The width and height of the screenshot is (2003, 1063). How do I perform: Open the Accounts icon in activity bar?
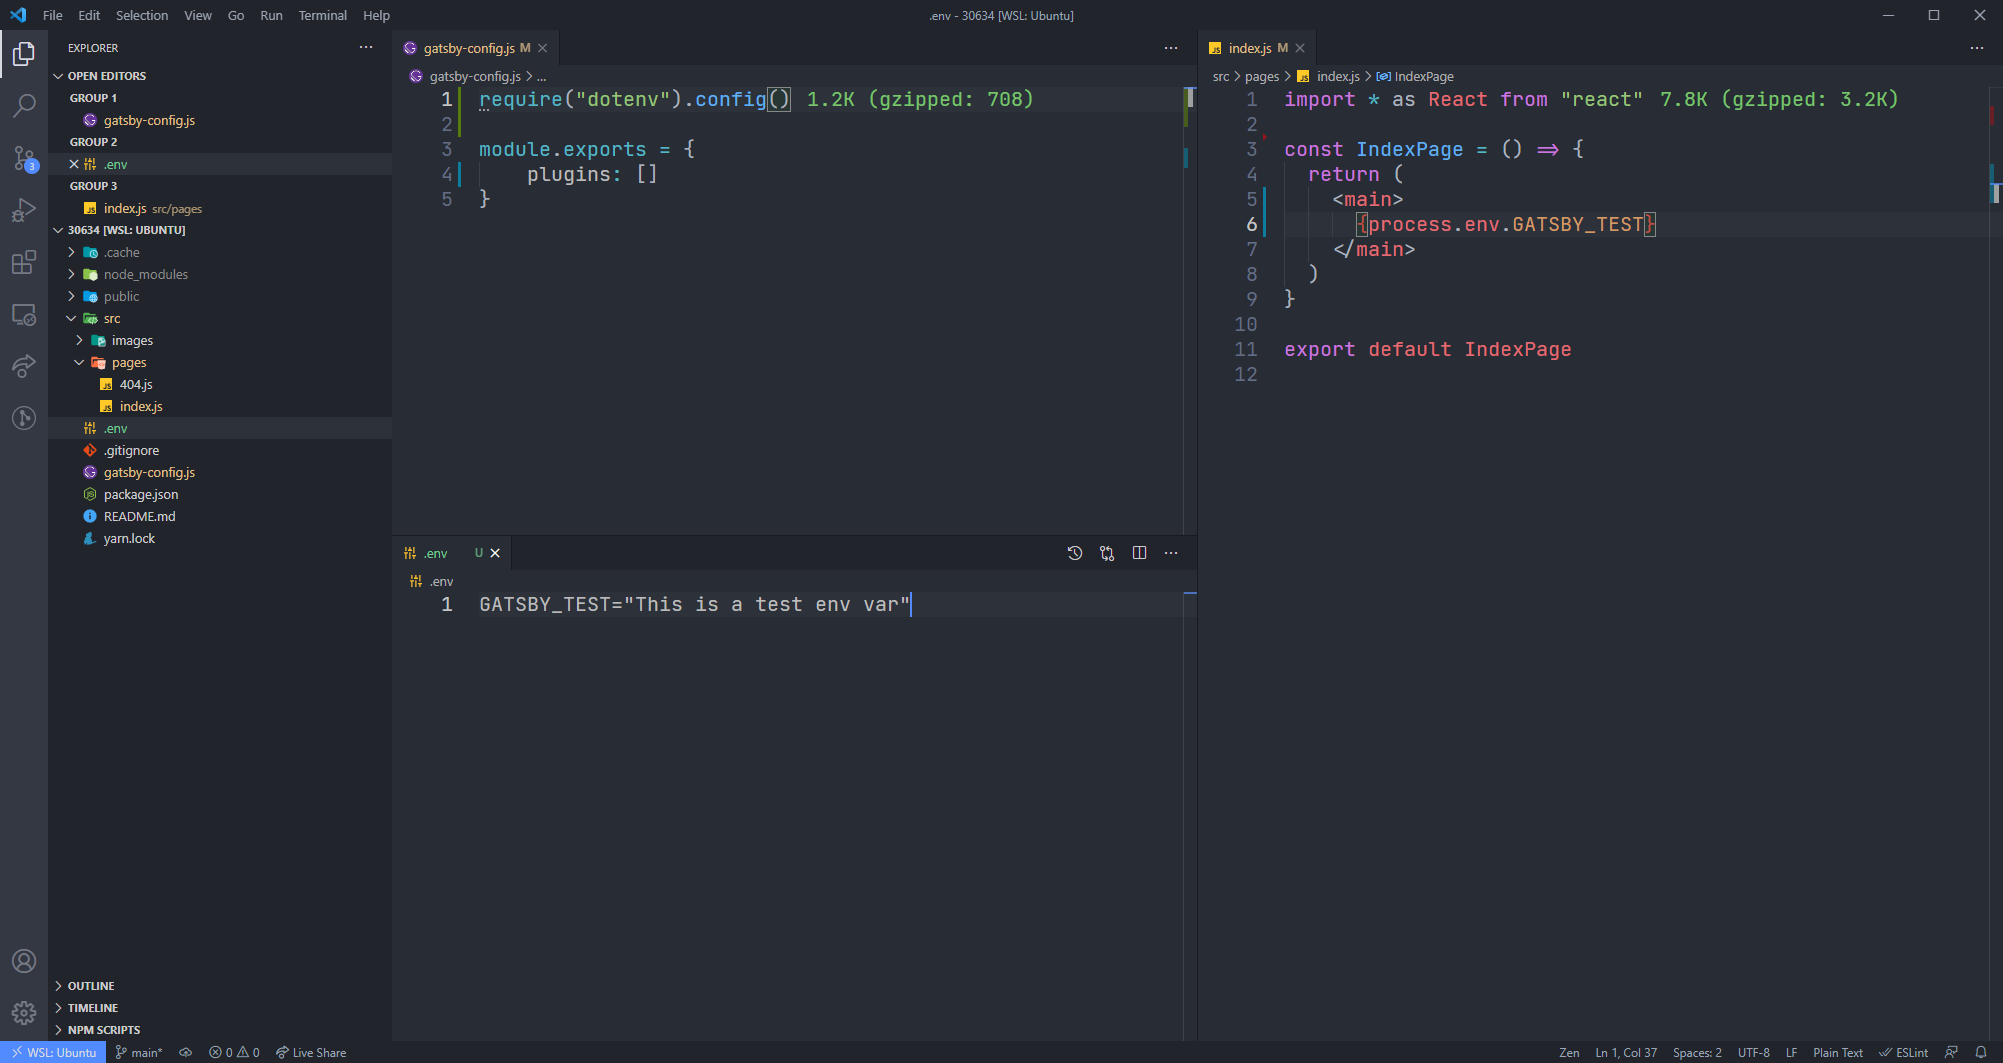[x=24, y=960]
